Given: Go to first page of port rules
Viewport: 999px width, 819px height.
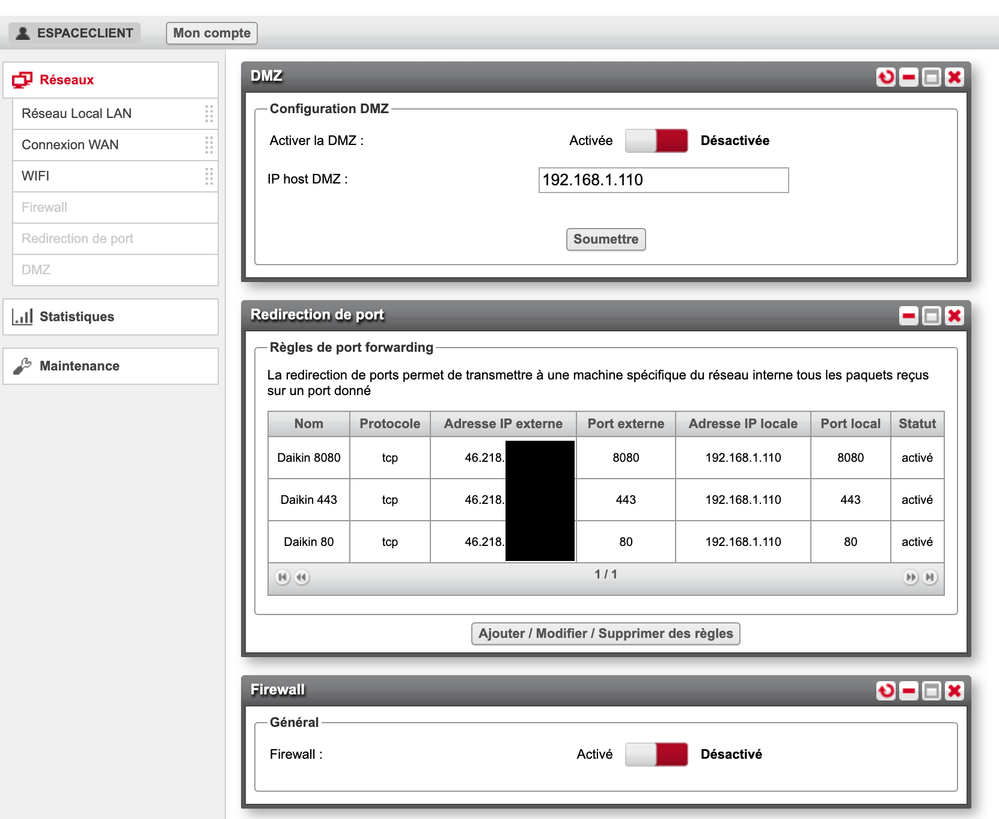Looking at the screenshot, I should click(x=283, y=578).
